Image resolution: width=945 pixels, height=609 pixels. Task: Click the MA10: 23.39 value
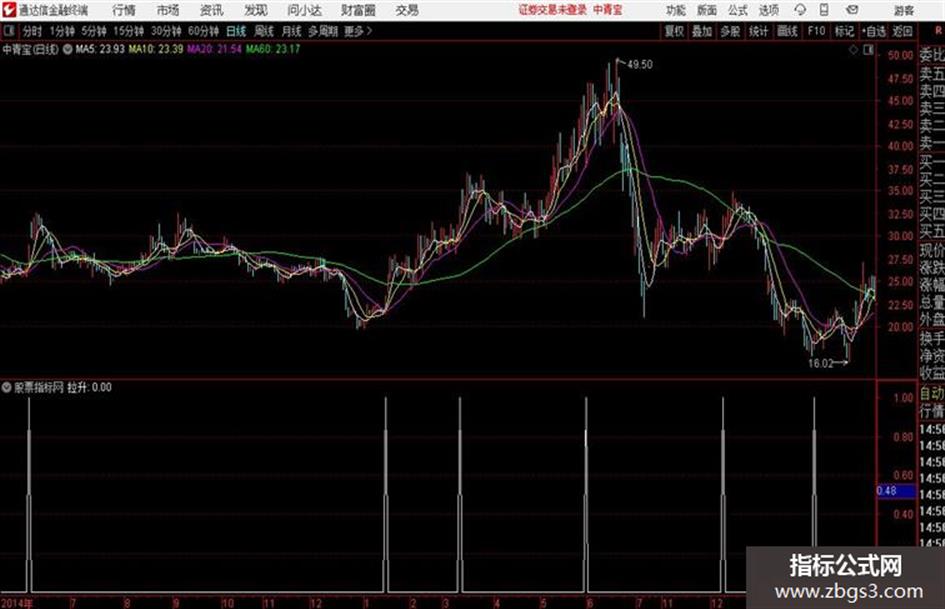pos(155,49)
